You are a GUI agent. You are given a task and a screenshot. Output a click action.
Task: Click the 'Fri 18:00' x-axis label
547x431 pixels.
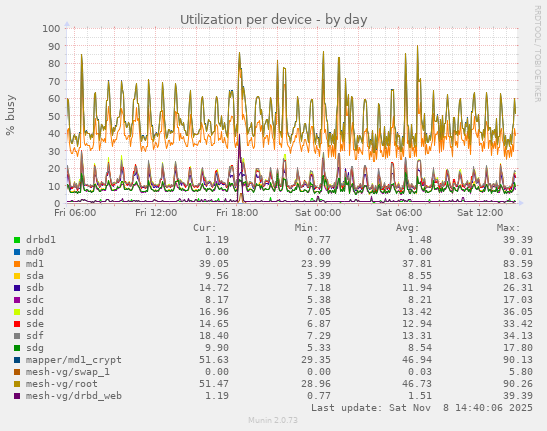(237, 213)
